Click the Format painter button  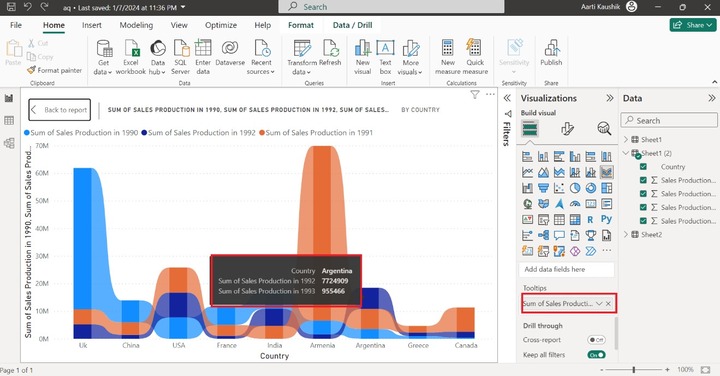[x=55, y=70]
